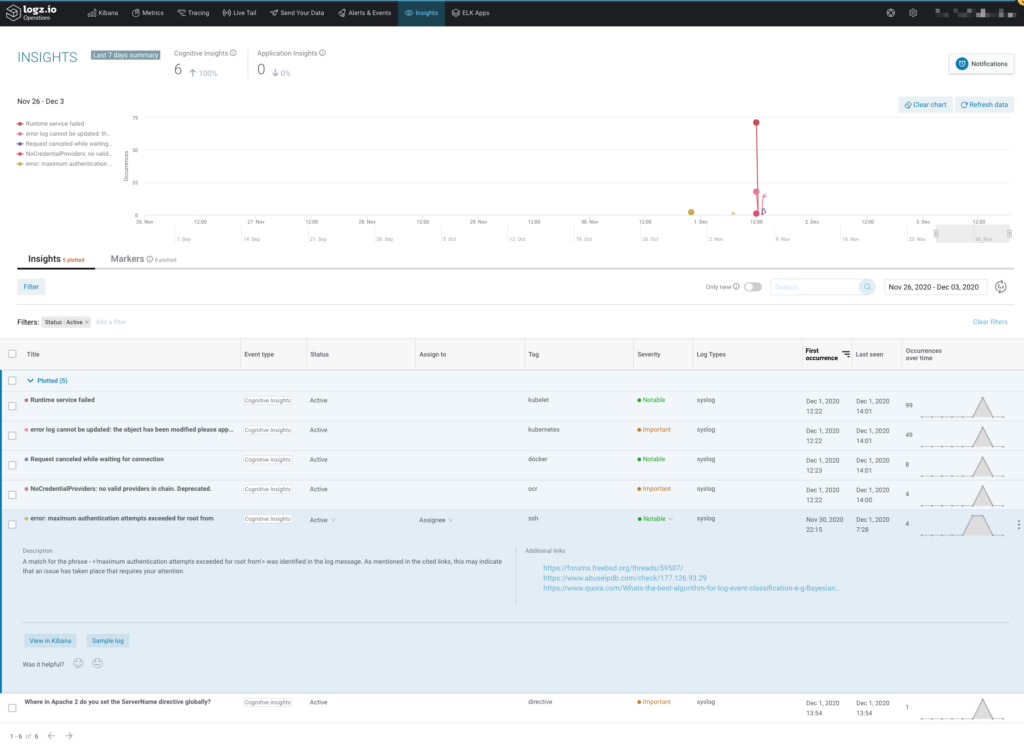Click Clear filters link
This screenshot has height=754, width=1024.
coord(989,322)
